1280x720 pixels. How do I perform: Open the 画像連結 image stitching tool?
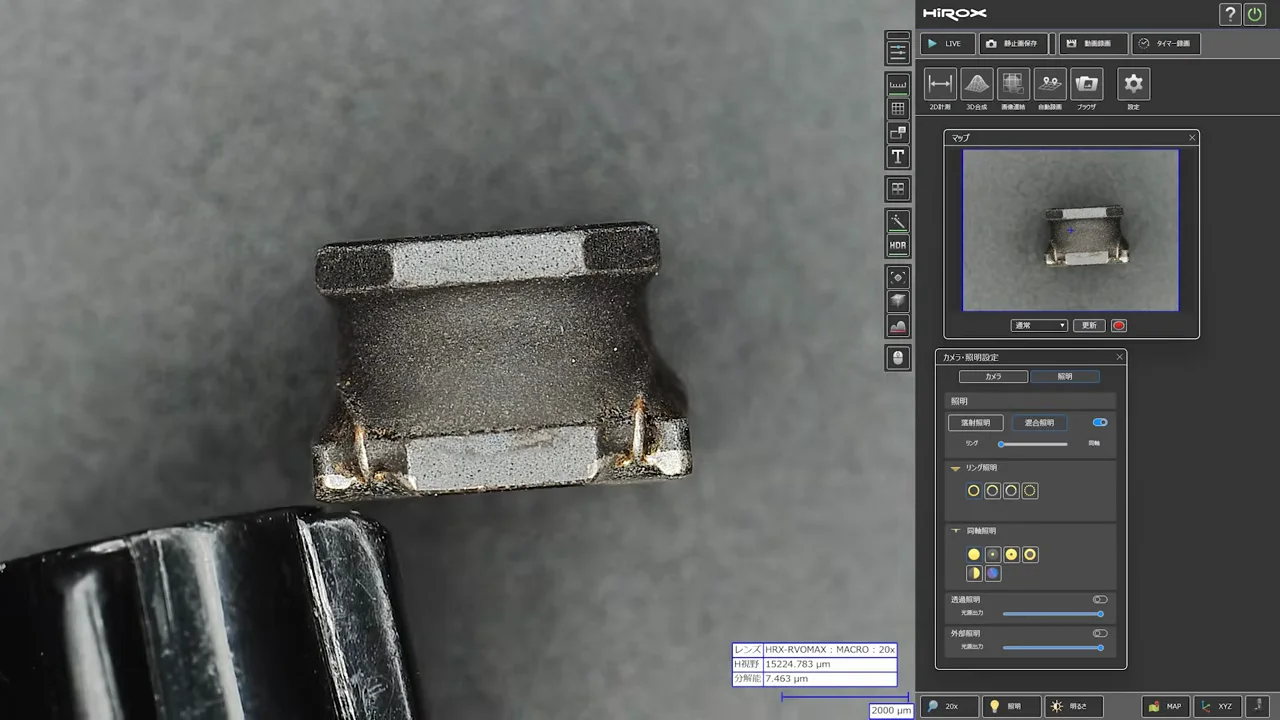1013,84
